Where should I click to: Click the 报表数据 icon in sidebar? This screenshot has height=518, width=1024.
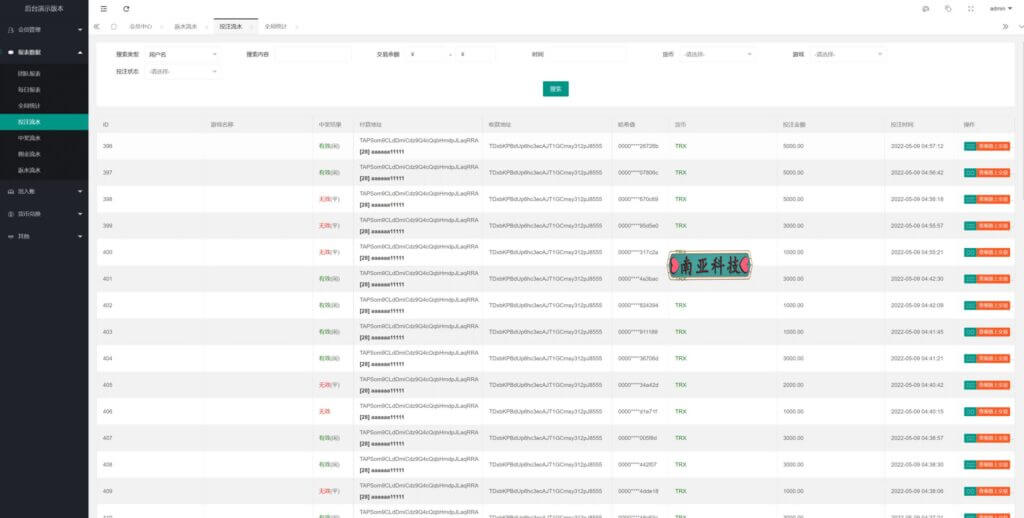pos(10,52)
